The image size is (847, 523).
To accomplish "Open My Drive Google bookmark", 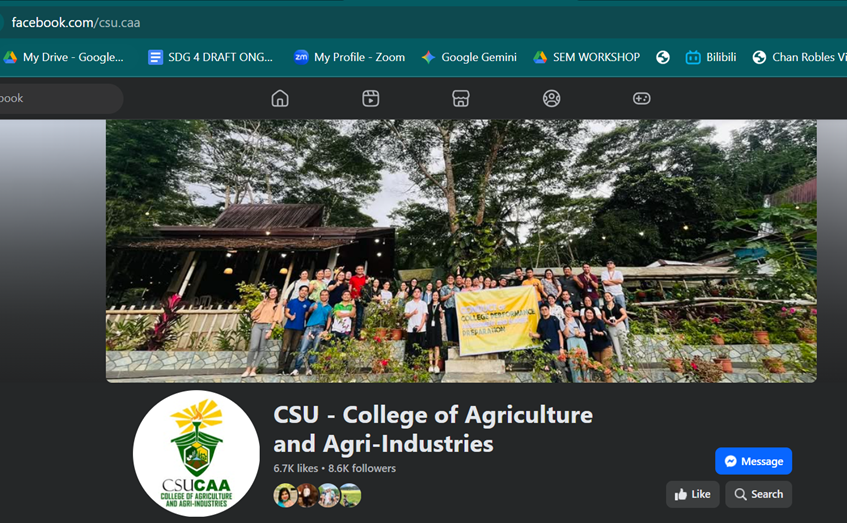I will (x=64, y=57).
